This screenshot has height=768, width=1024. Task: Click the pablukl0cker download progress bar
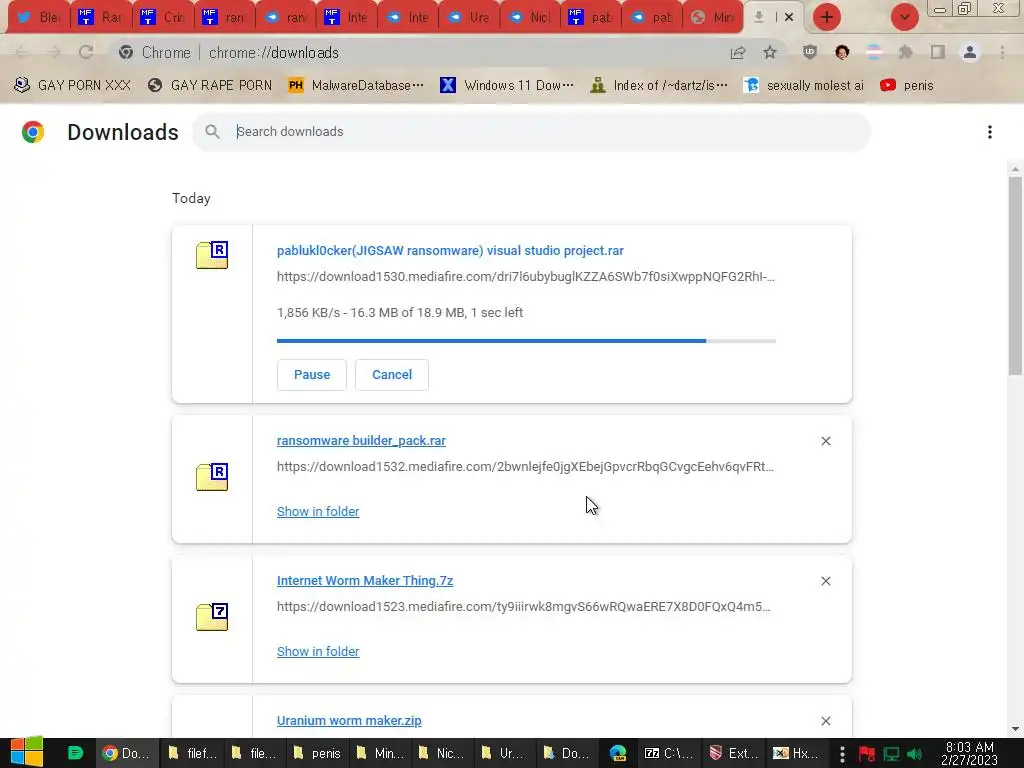pyautogui.click(x=526, y=341)
